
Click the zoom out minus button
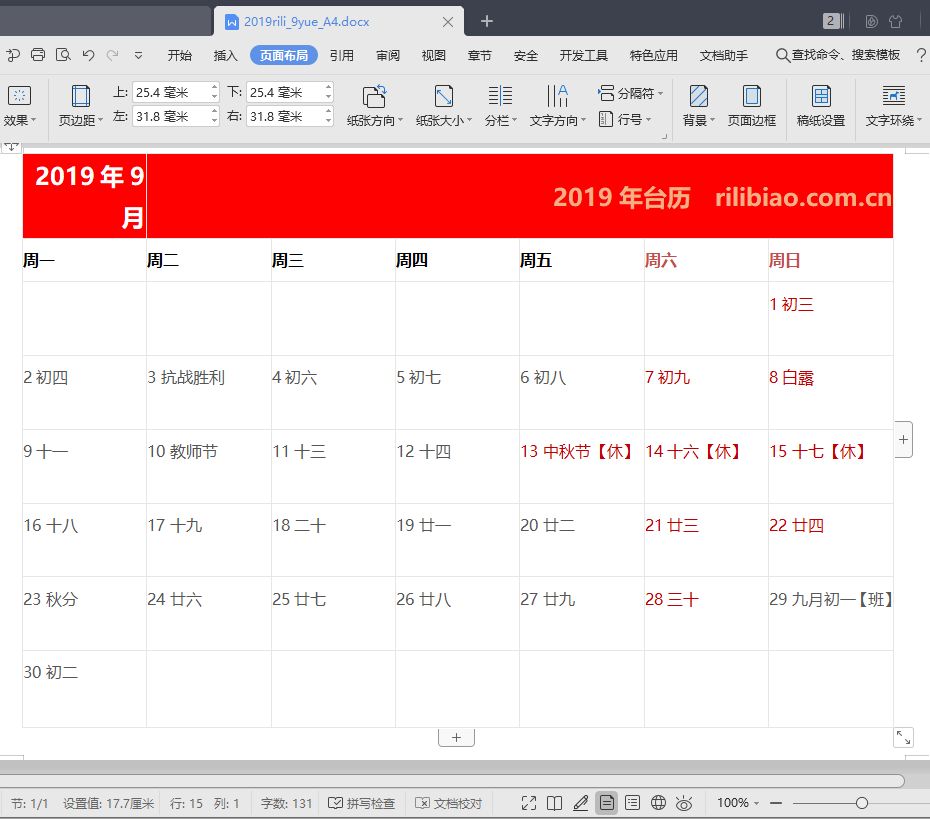pyautogui.click(x=776, y=803)
